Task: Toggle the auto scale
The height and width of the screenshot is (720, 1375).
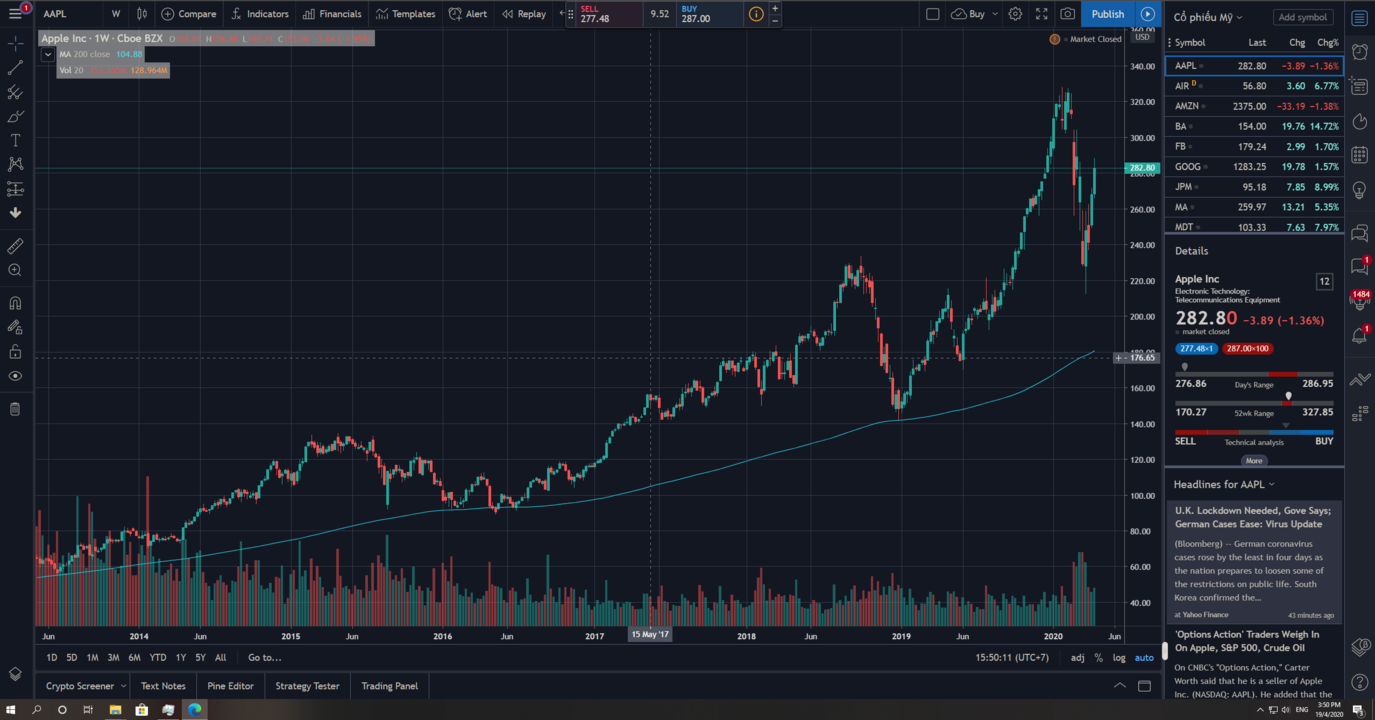Action: click(x=1144, y=657)
